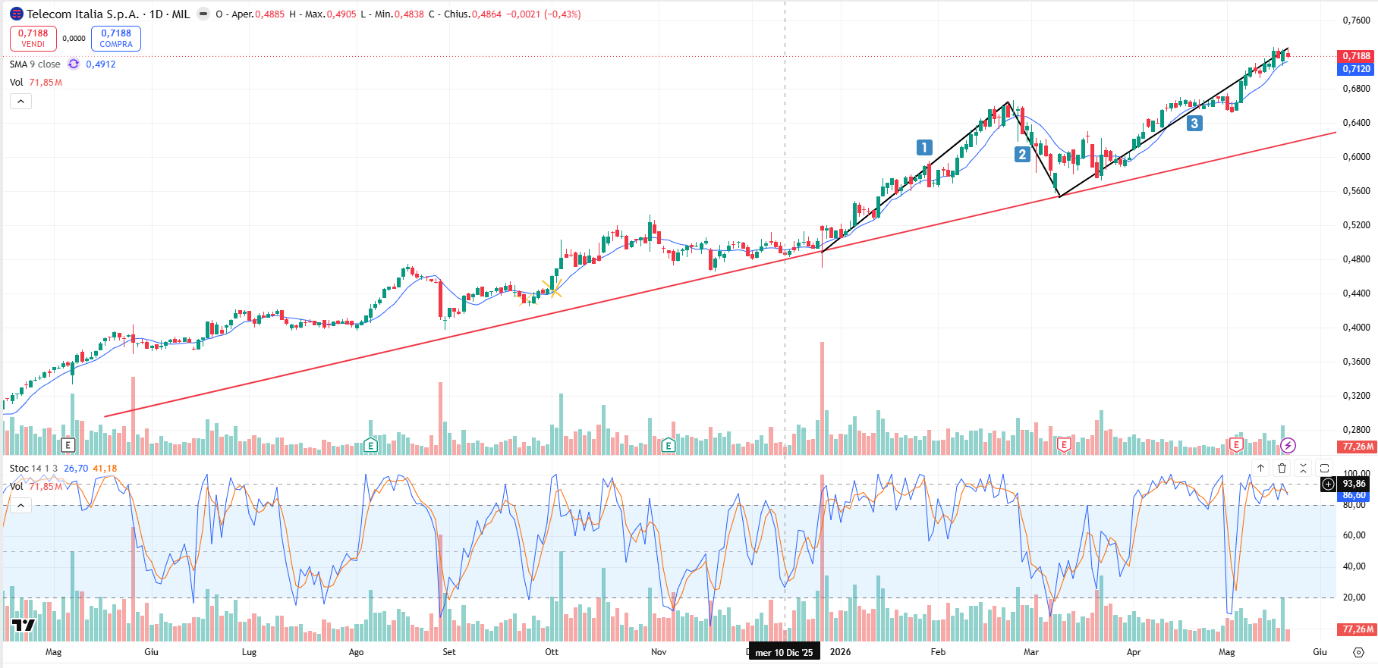This screenshot has width=1378, height=668.
Task: Open the earnings marker E near Ago
Action: pyautogui.click(x=371, y=444)
